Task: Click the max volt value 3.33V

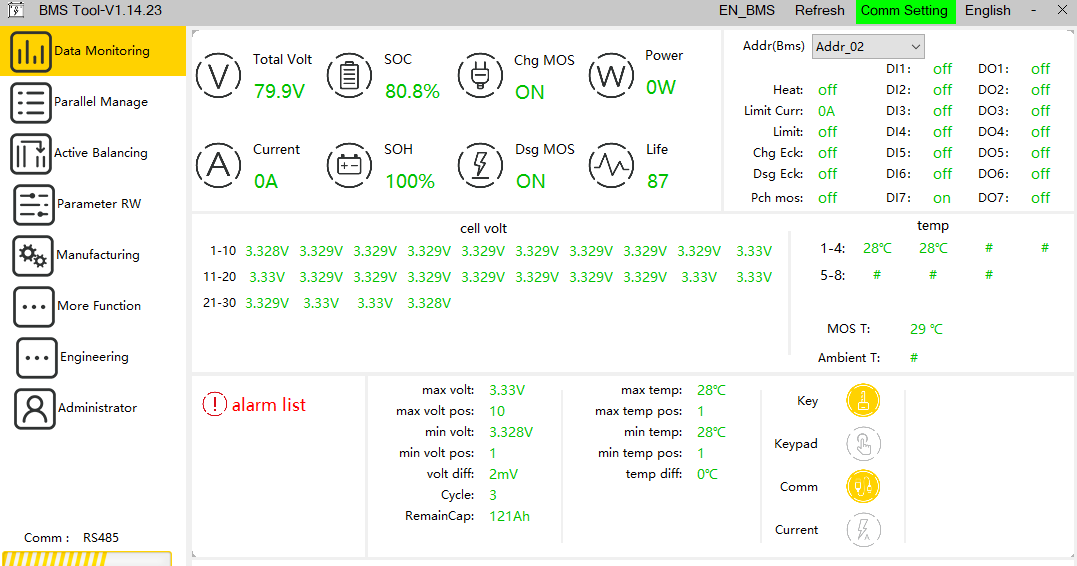Action: (x=507, y=390)
